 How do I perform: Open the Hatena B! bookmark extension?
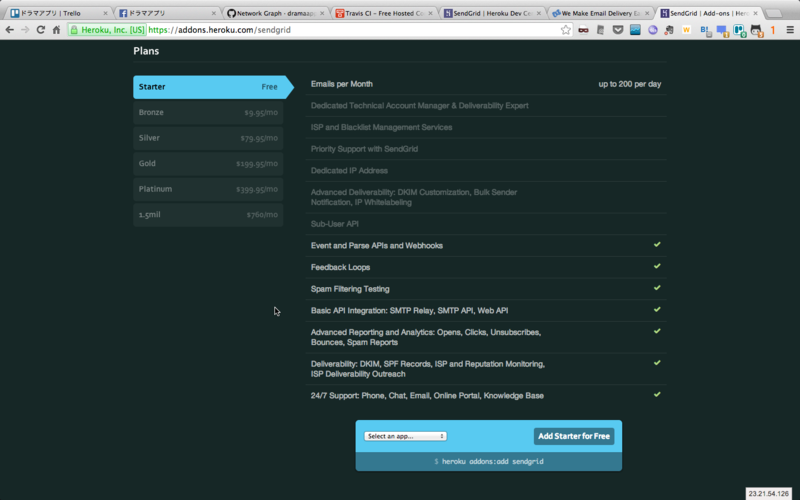coord(705,31)
